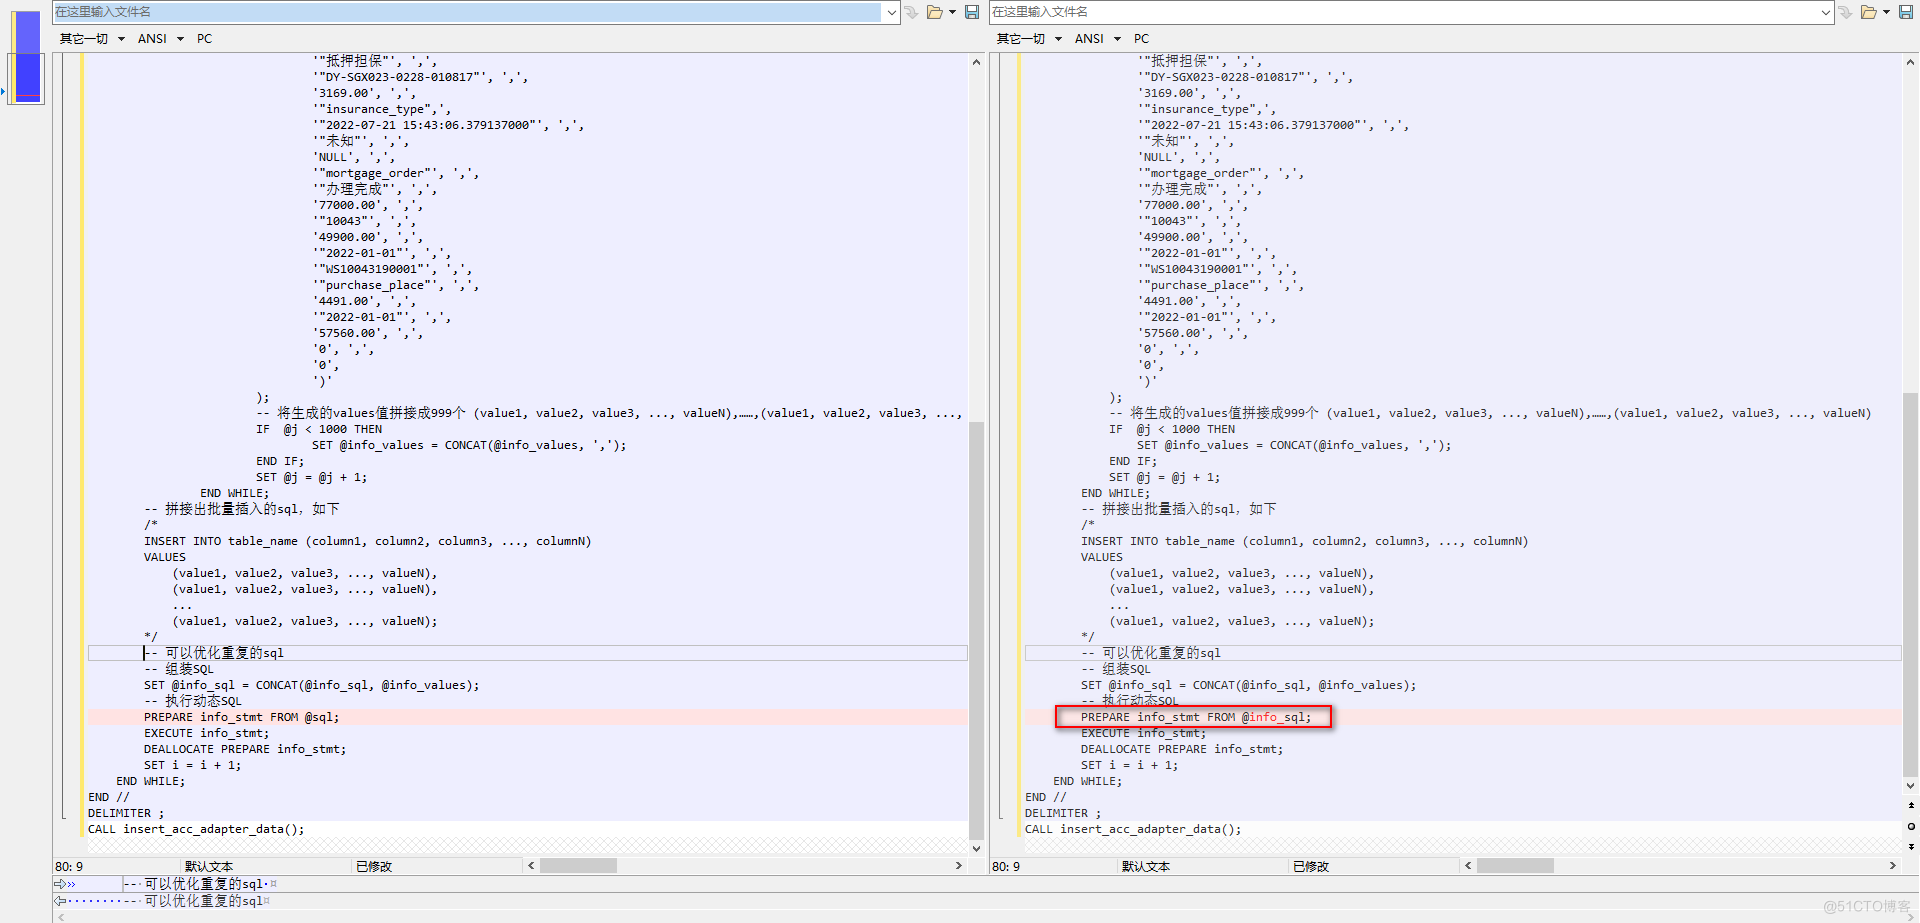
Task: Open the right pane 其它一切 format dropdown arrow
Action: 1058,39
